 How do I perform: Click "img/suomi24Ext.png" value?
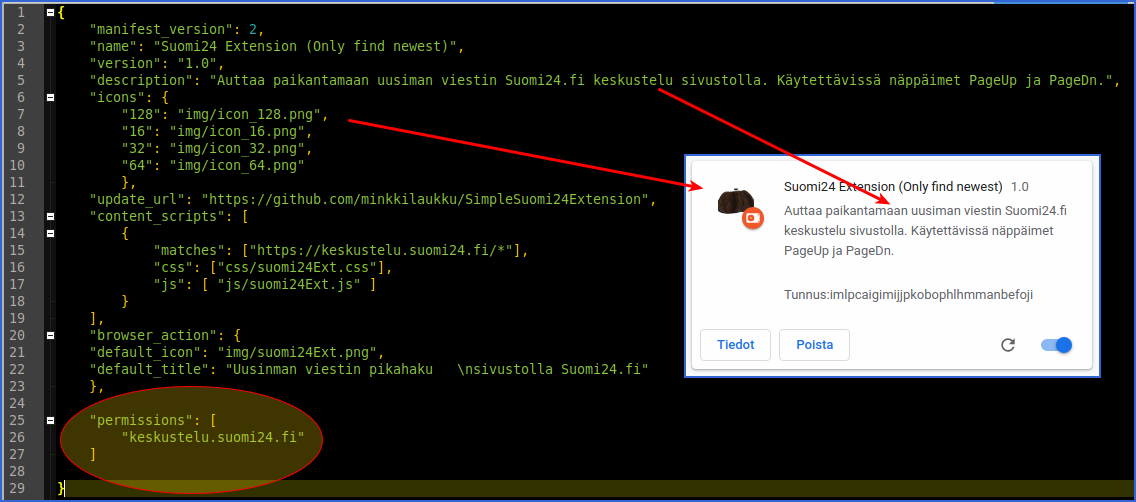click(x=300, y=353)
